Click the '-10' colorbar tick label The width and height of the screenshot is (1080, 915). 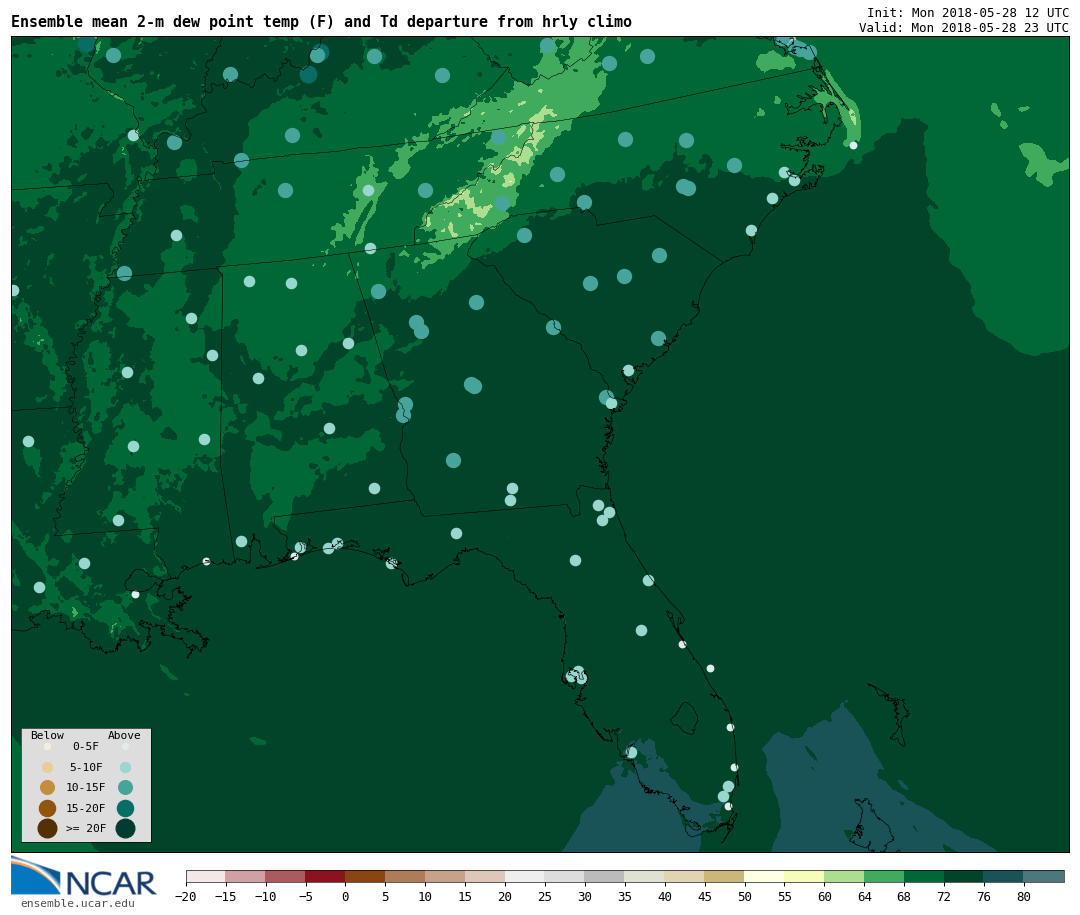266,896
